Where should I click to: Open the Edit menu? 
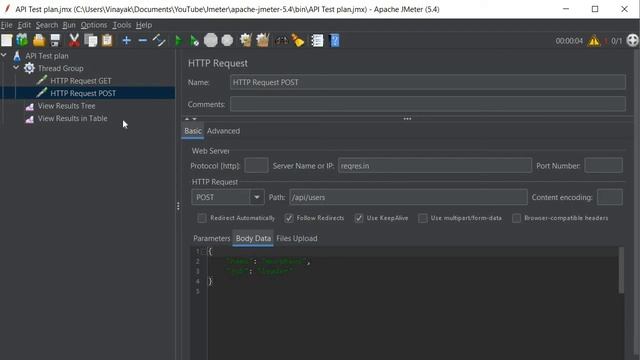pos(24,25)
